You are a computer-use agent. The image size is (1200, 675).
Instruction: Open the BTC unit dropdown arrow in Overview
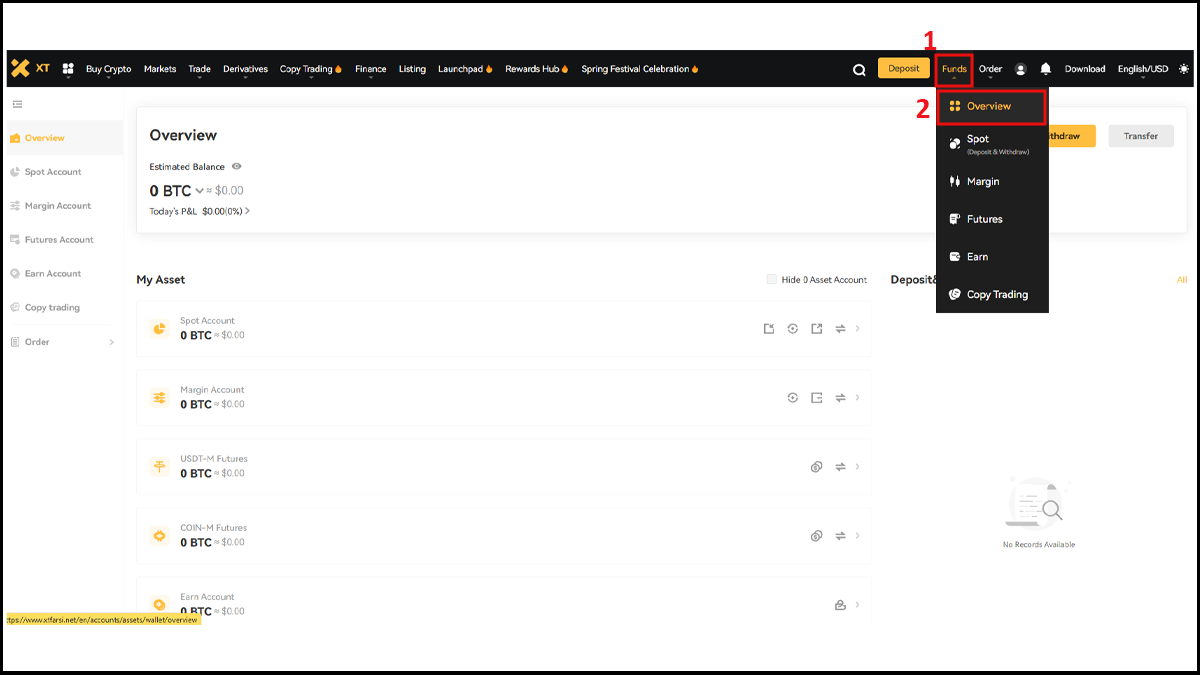(x=199, y=191)
